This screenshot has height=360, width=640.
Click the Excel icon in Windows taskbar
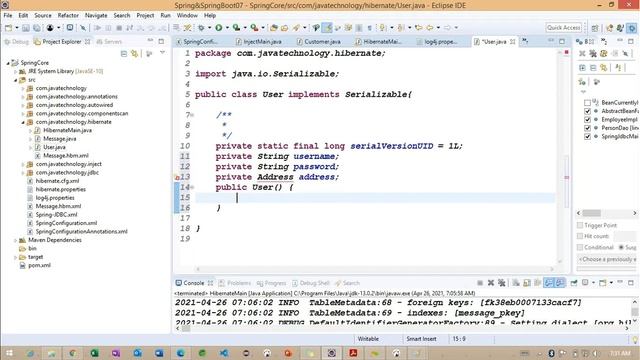click(x=95, y=353)
